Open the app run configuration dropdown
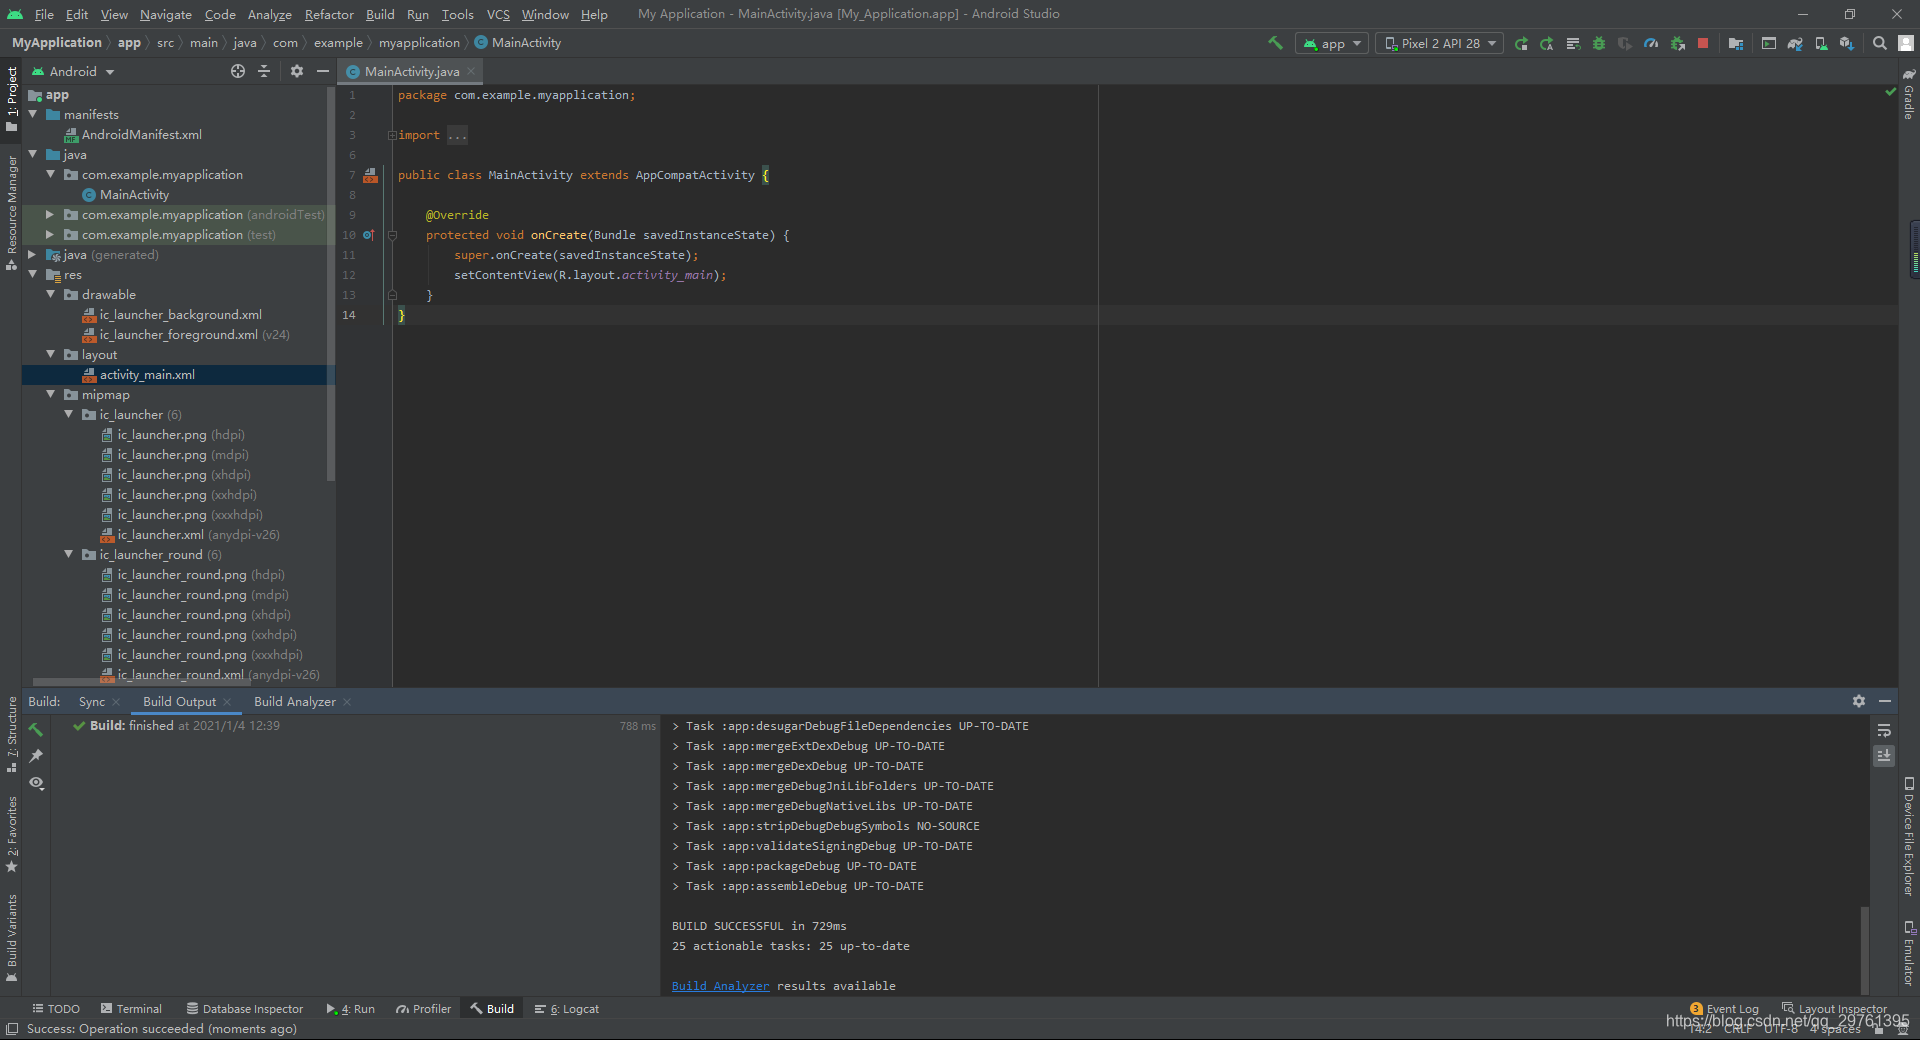 (x=1332, y=44)
